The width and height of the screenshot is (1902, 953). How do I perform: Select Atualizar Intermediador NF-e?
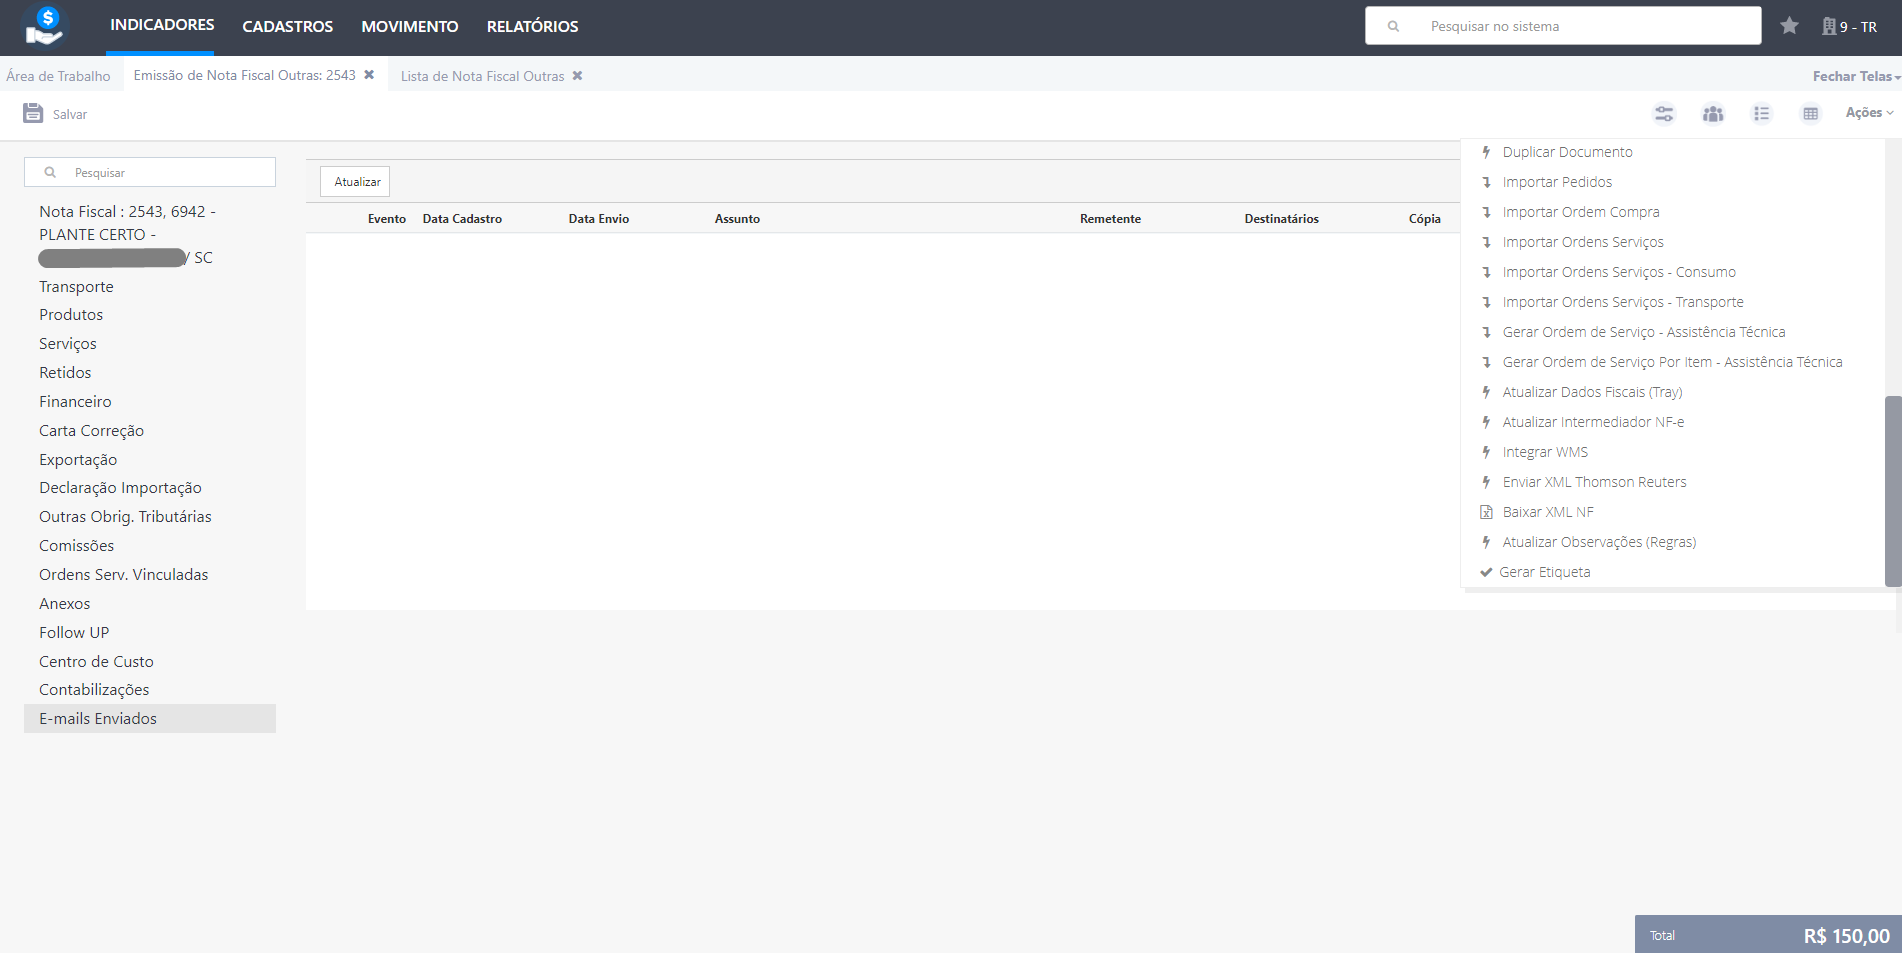pyautogui.click(x=1593, y=422)
